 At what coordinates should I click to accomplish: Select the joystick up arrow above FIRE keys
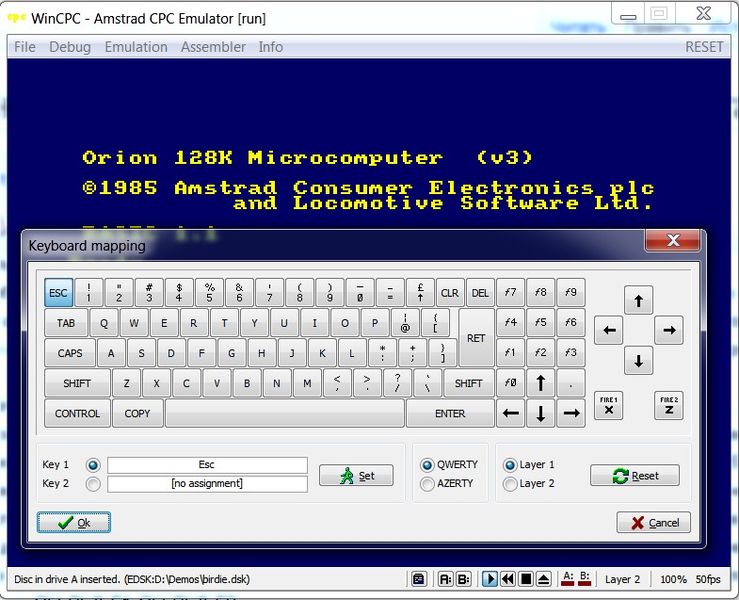pyautogui.click(x=639, y=300)
